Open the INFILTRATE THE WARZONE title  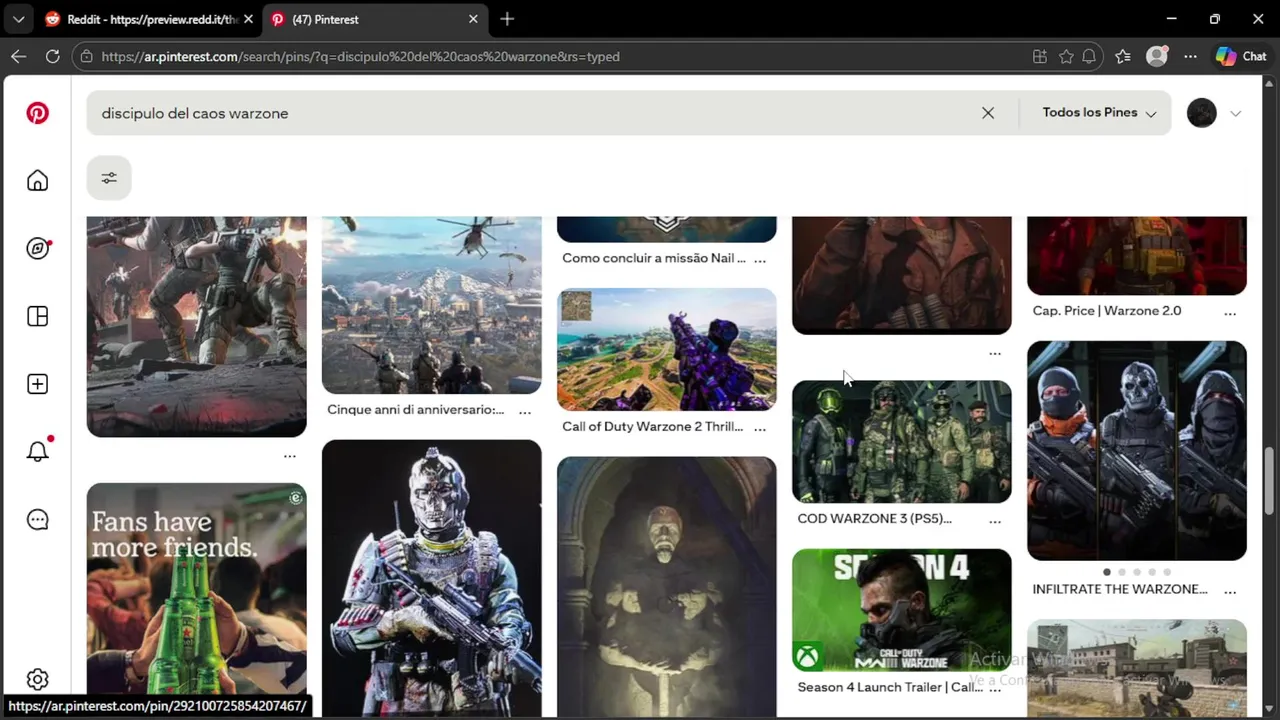coord(1119,589)
